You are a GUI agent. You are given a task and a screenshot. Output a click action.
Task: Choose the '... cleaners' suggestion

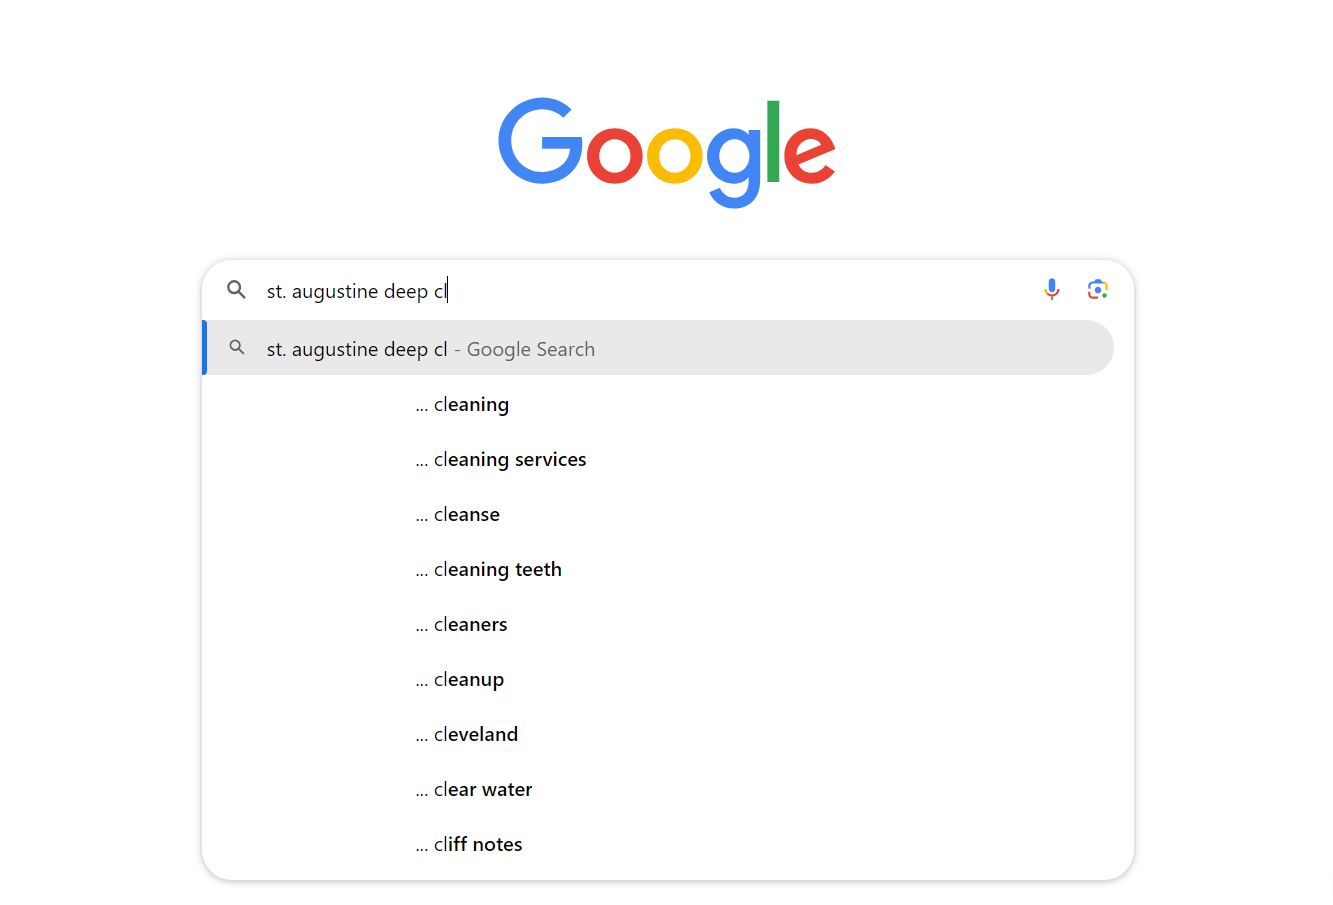(470, 624)
